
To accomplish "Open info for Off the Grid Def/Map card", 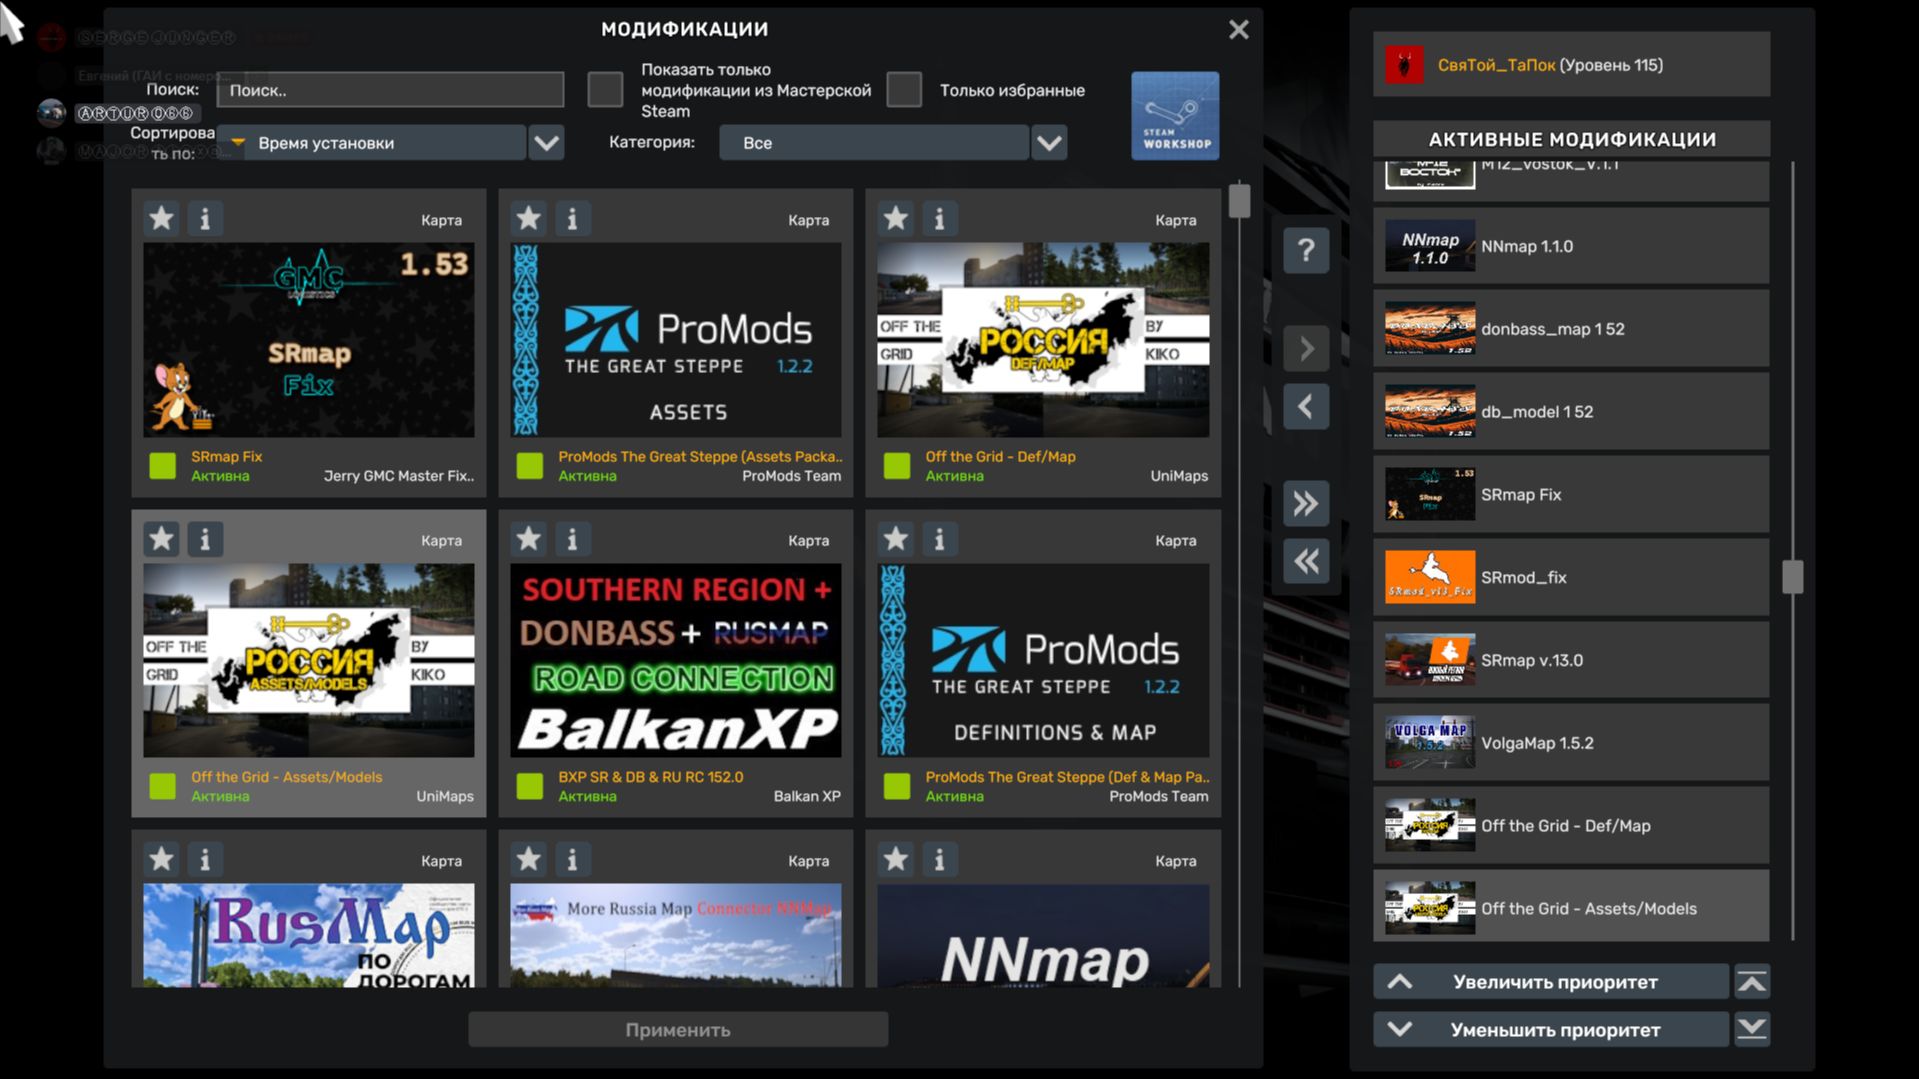I will click(939, 218).
